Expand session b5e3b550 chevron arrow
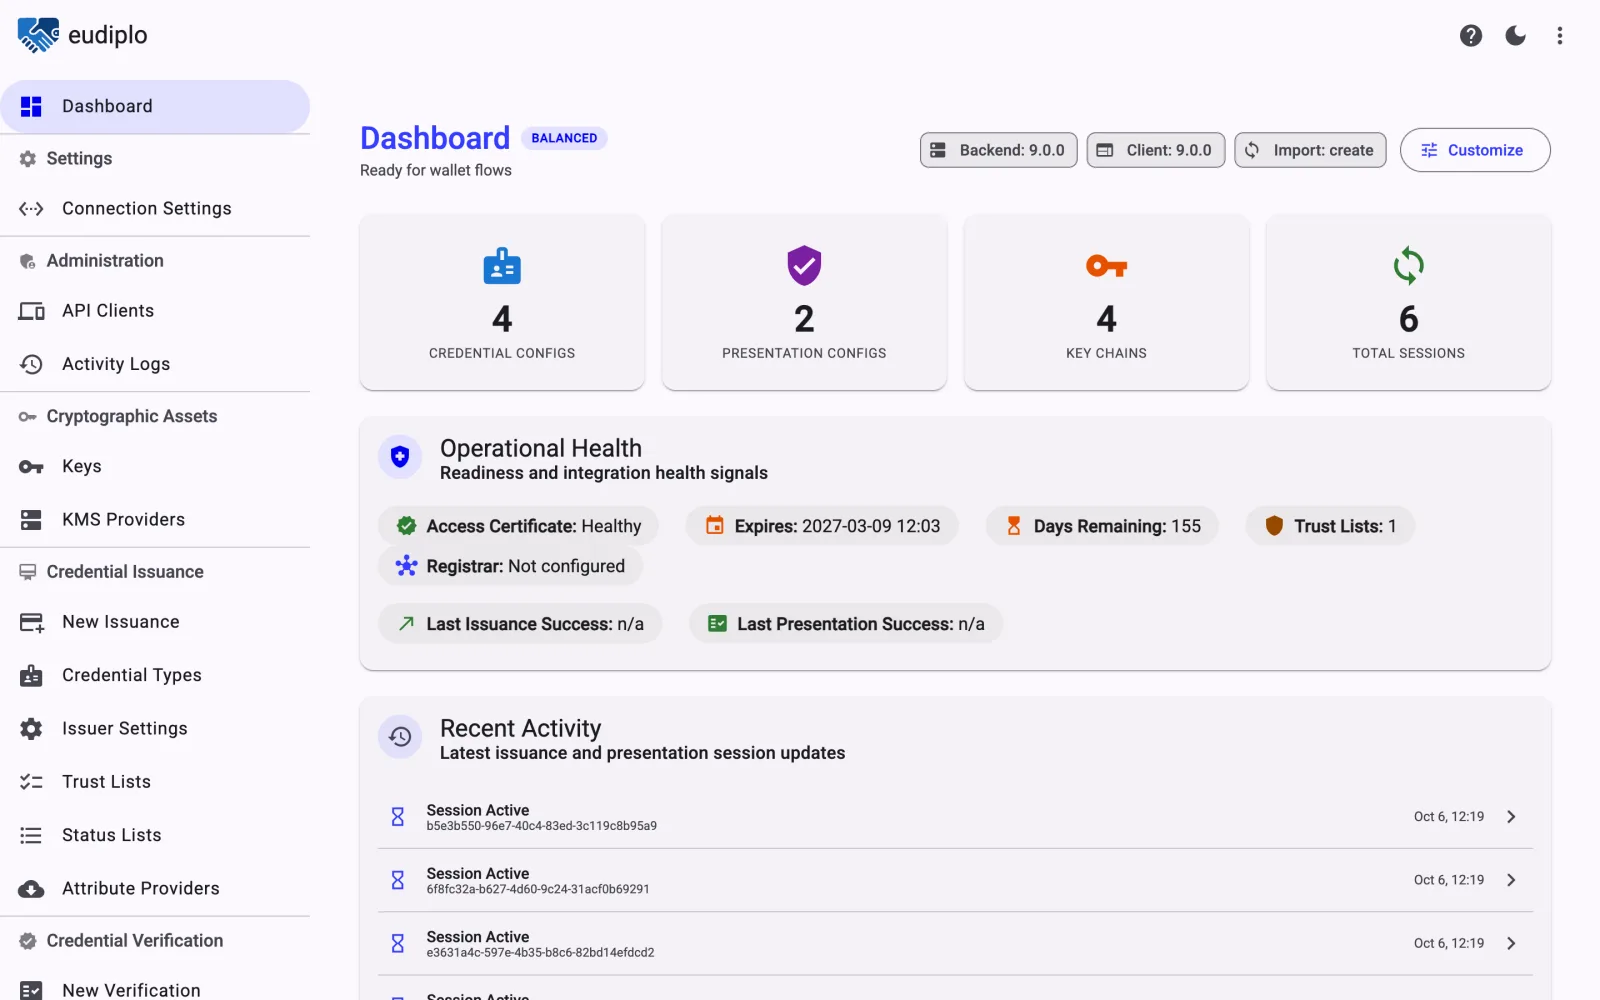Viewport: 1600px width, 1000px height. point(1511,817)
